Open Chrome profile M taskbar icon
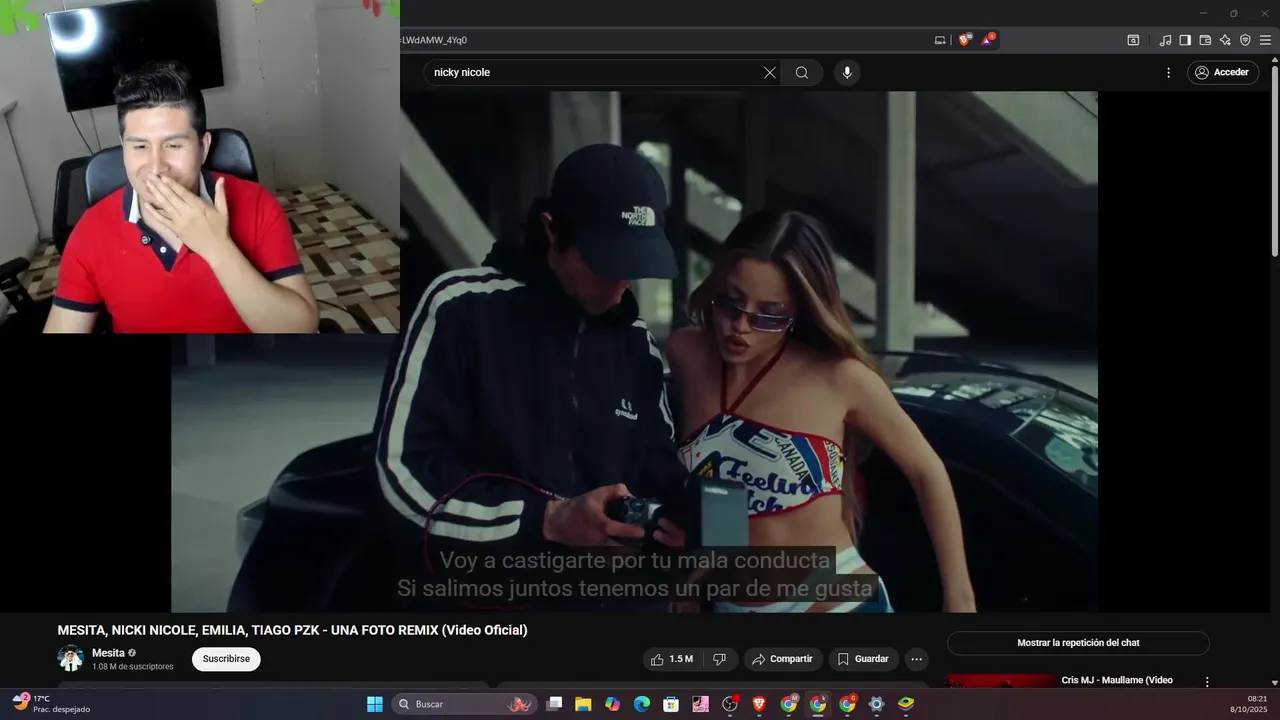The height and width of the screenshot is (720, 1280). 789,704
